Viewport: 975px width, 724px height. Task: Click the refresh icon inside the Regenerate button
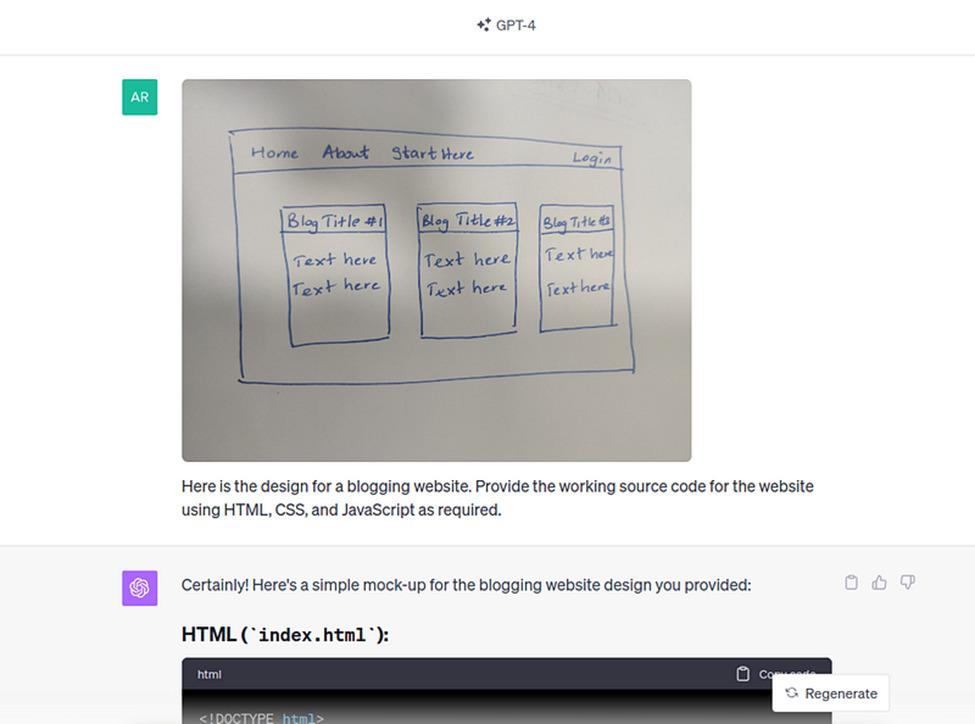click(790, 693)
